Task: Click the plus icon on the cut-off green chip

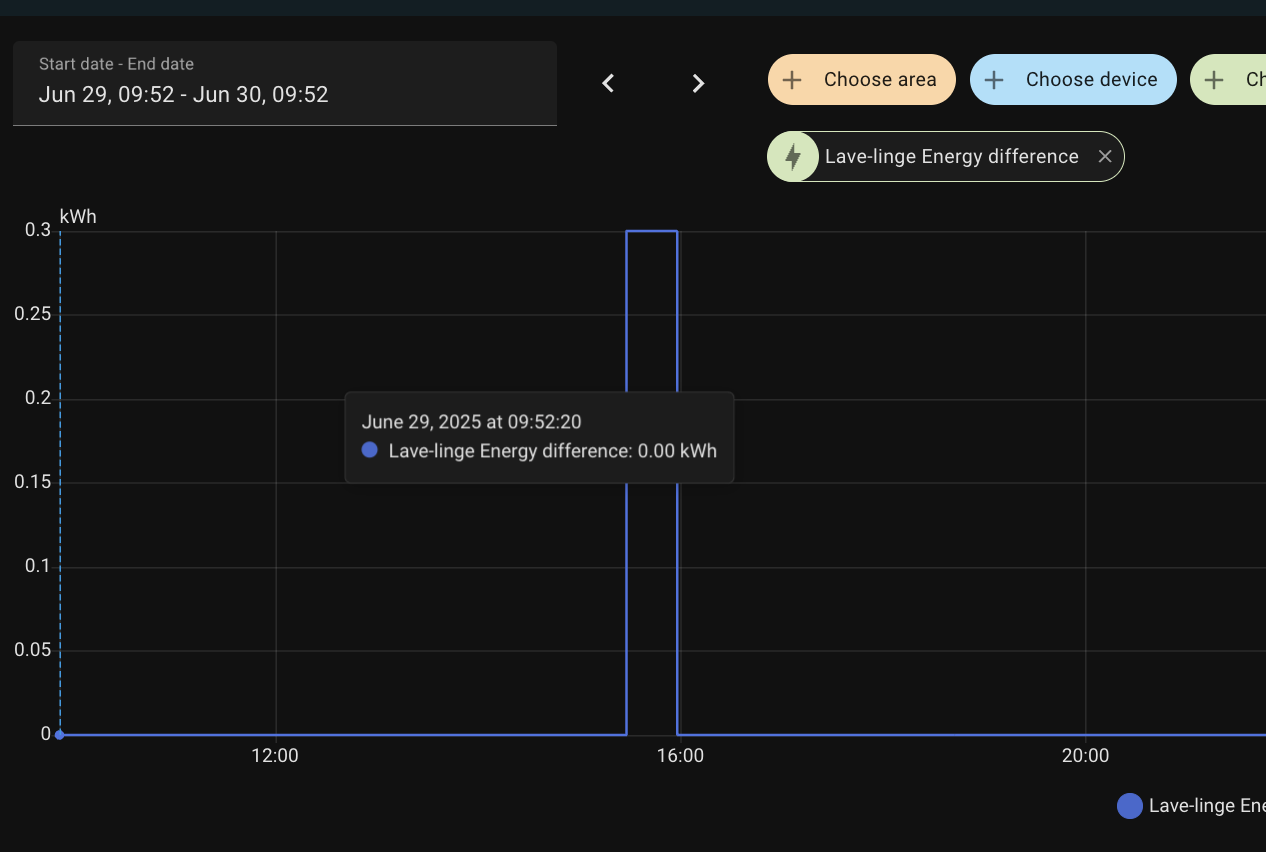Action: click(1214, 80)
